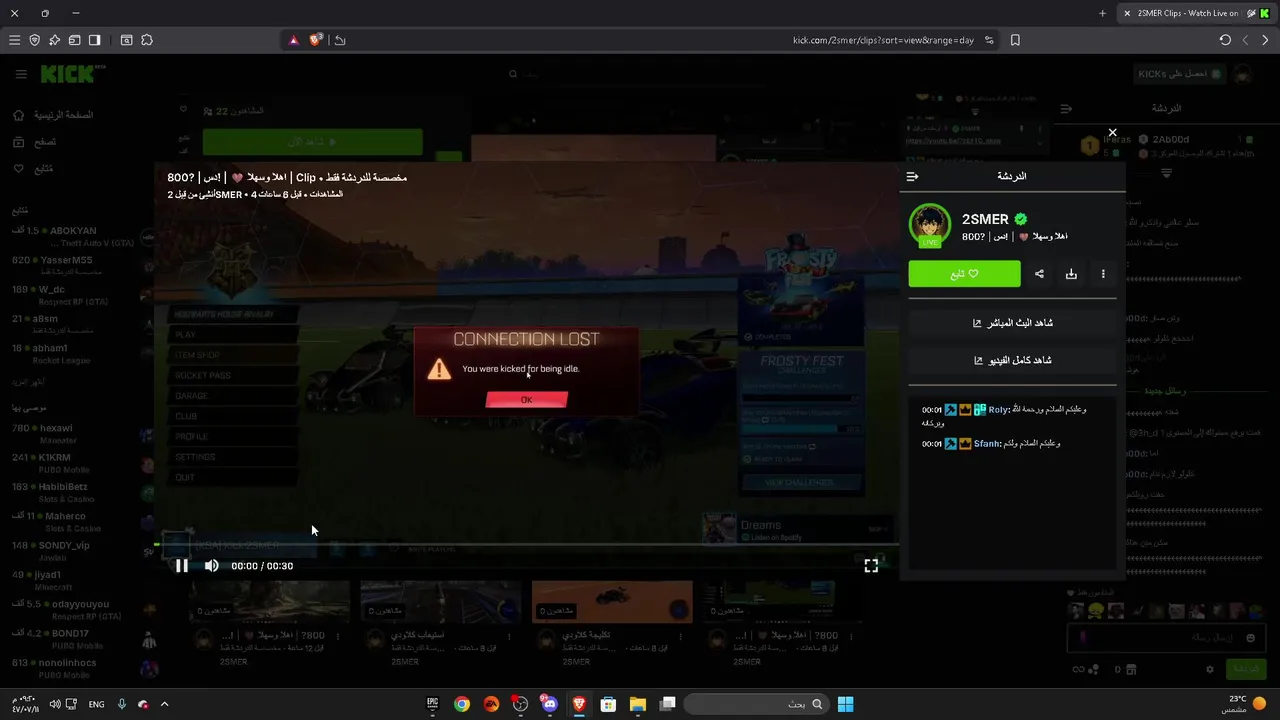
Task: Open Brave Shields lion icon
Action: [316, 40]
